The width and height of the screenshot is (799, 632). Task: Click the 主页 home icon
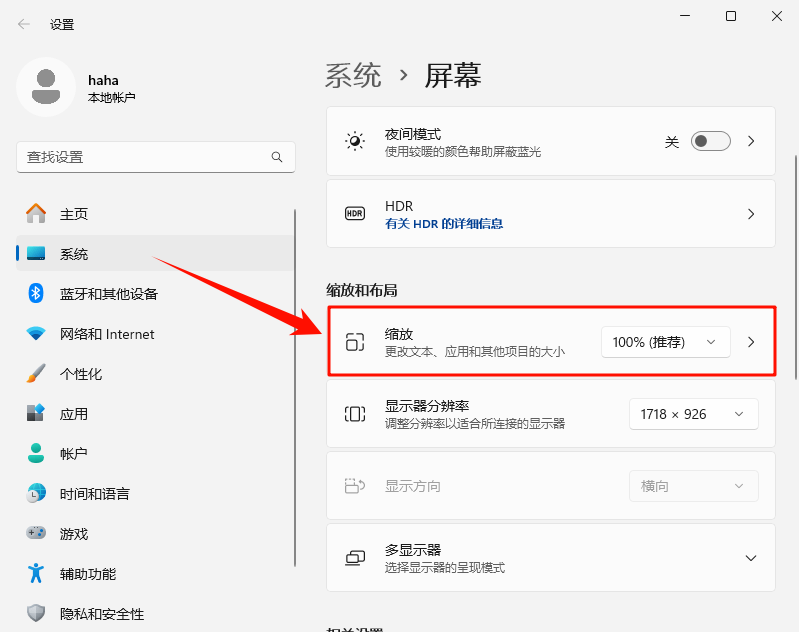(36, 214)
